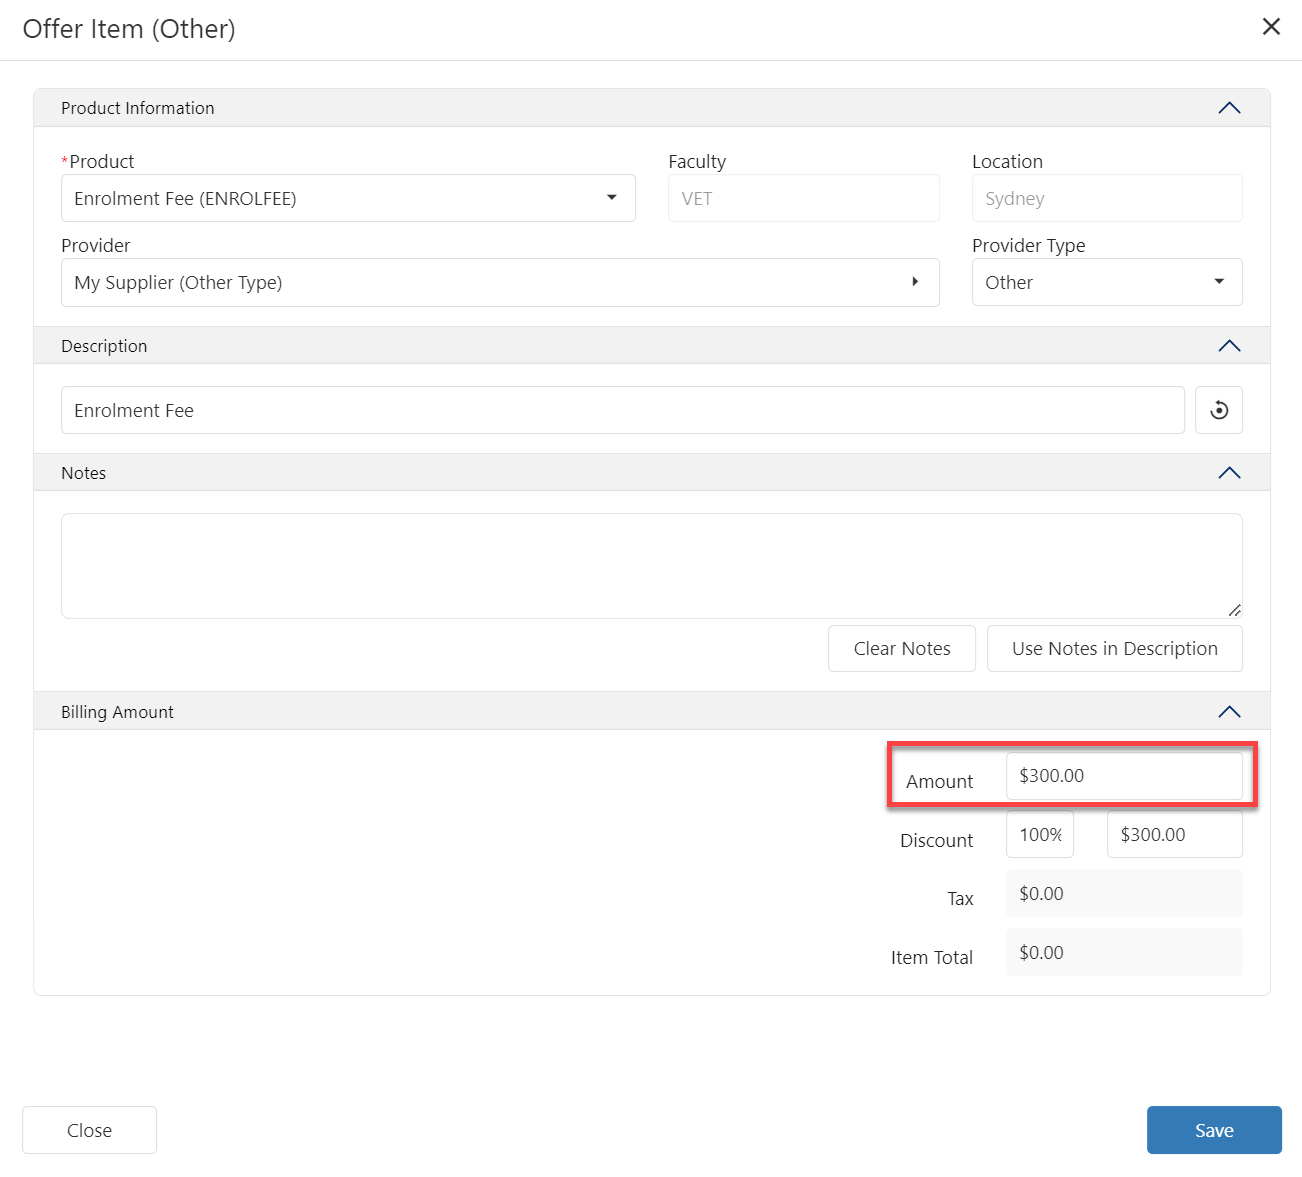Click the Discount dollar amount field
The height and width of the screenshot is (1177, 1302).
pos(1173,835)
